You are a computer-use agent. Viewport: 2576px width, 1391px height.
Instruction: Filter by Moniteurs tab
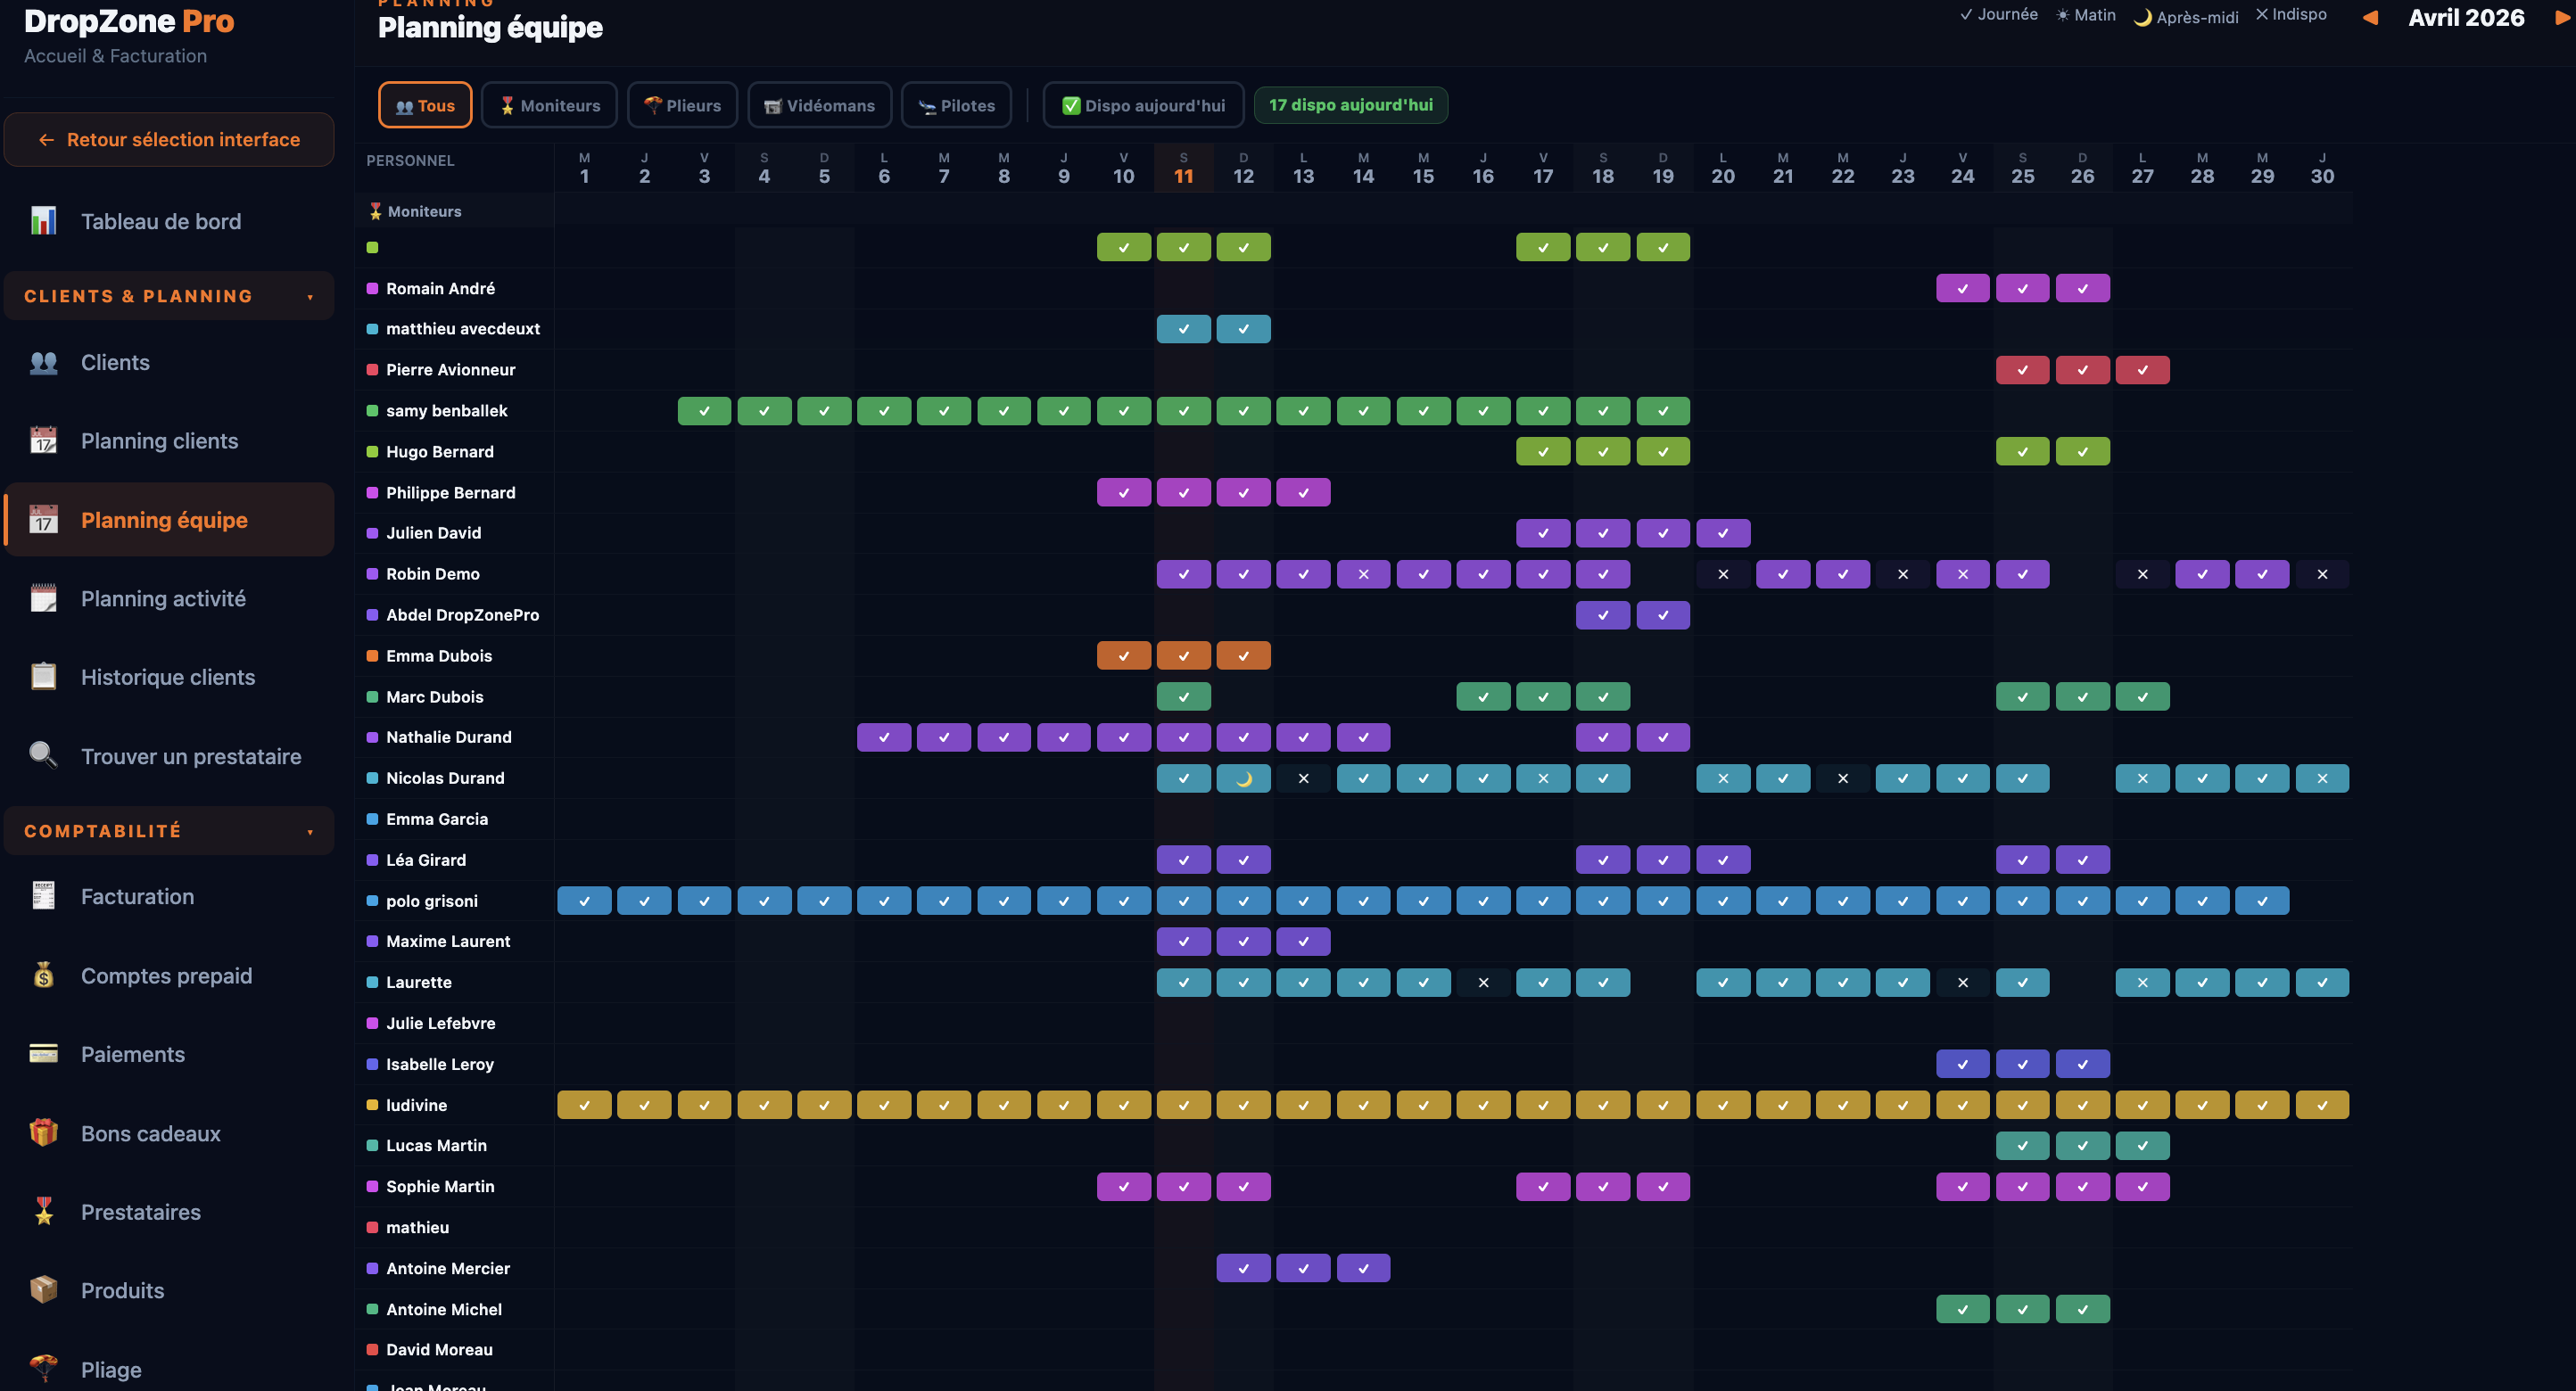pos(549,105)
